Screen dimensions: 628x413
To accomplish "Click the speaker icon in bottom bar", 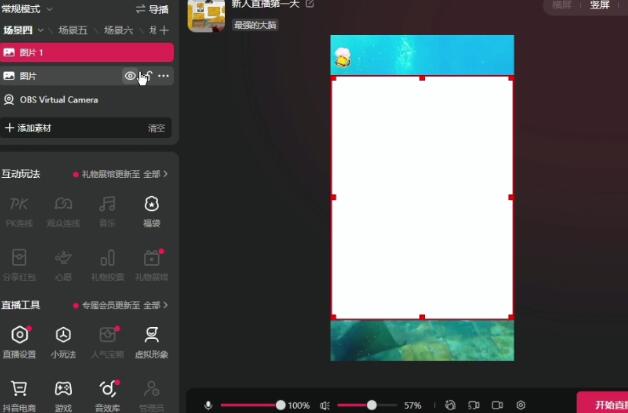I will point(325,405).
